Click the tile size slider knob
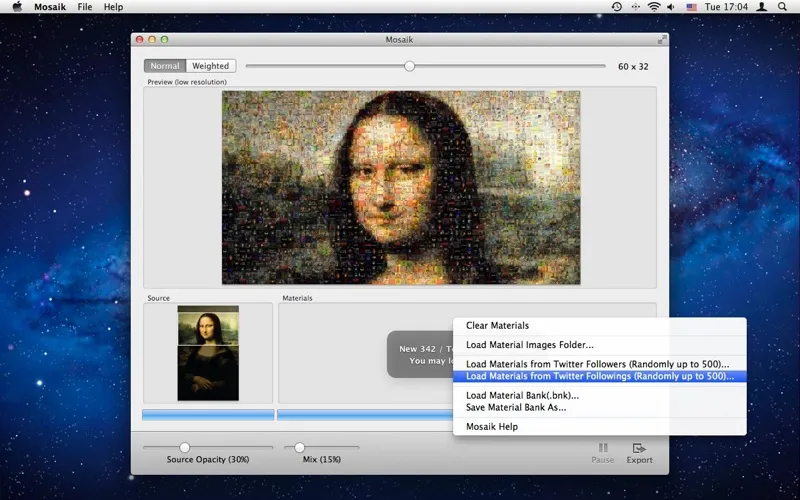 tap(409, 66)
